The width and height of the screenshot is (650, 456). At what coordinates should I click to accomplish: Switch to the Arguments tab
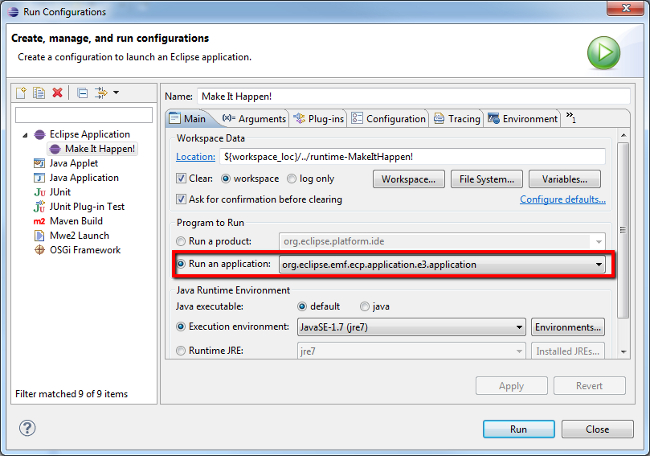(x=254, y=119)
